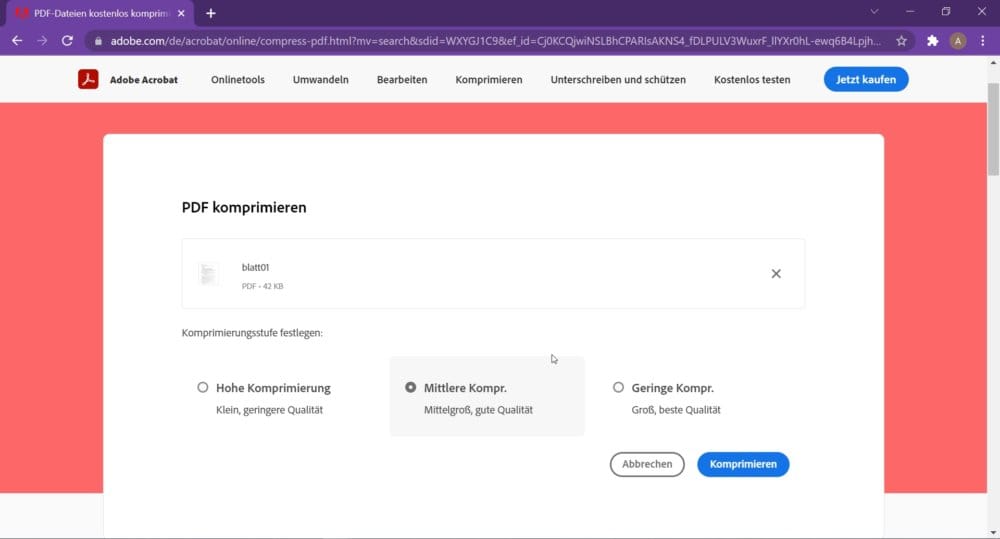Click Kostenlos testen link
The height and width of the screenshot is (539, 1000).
click(x=752, y=80)
